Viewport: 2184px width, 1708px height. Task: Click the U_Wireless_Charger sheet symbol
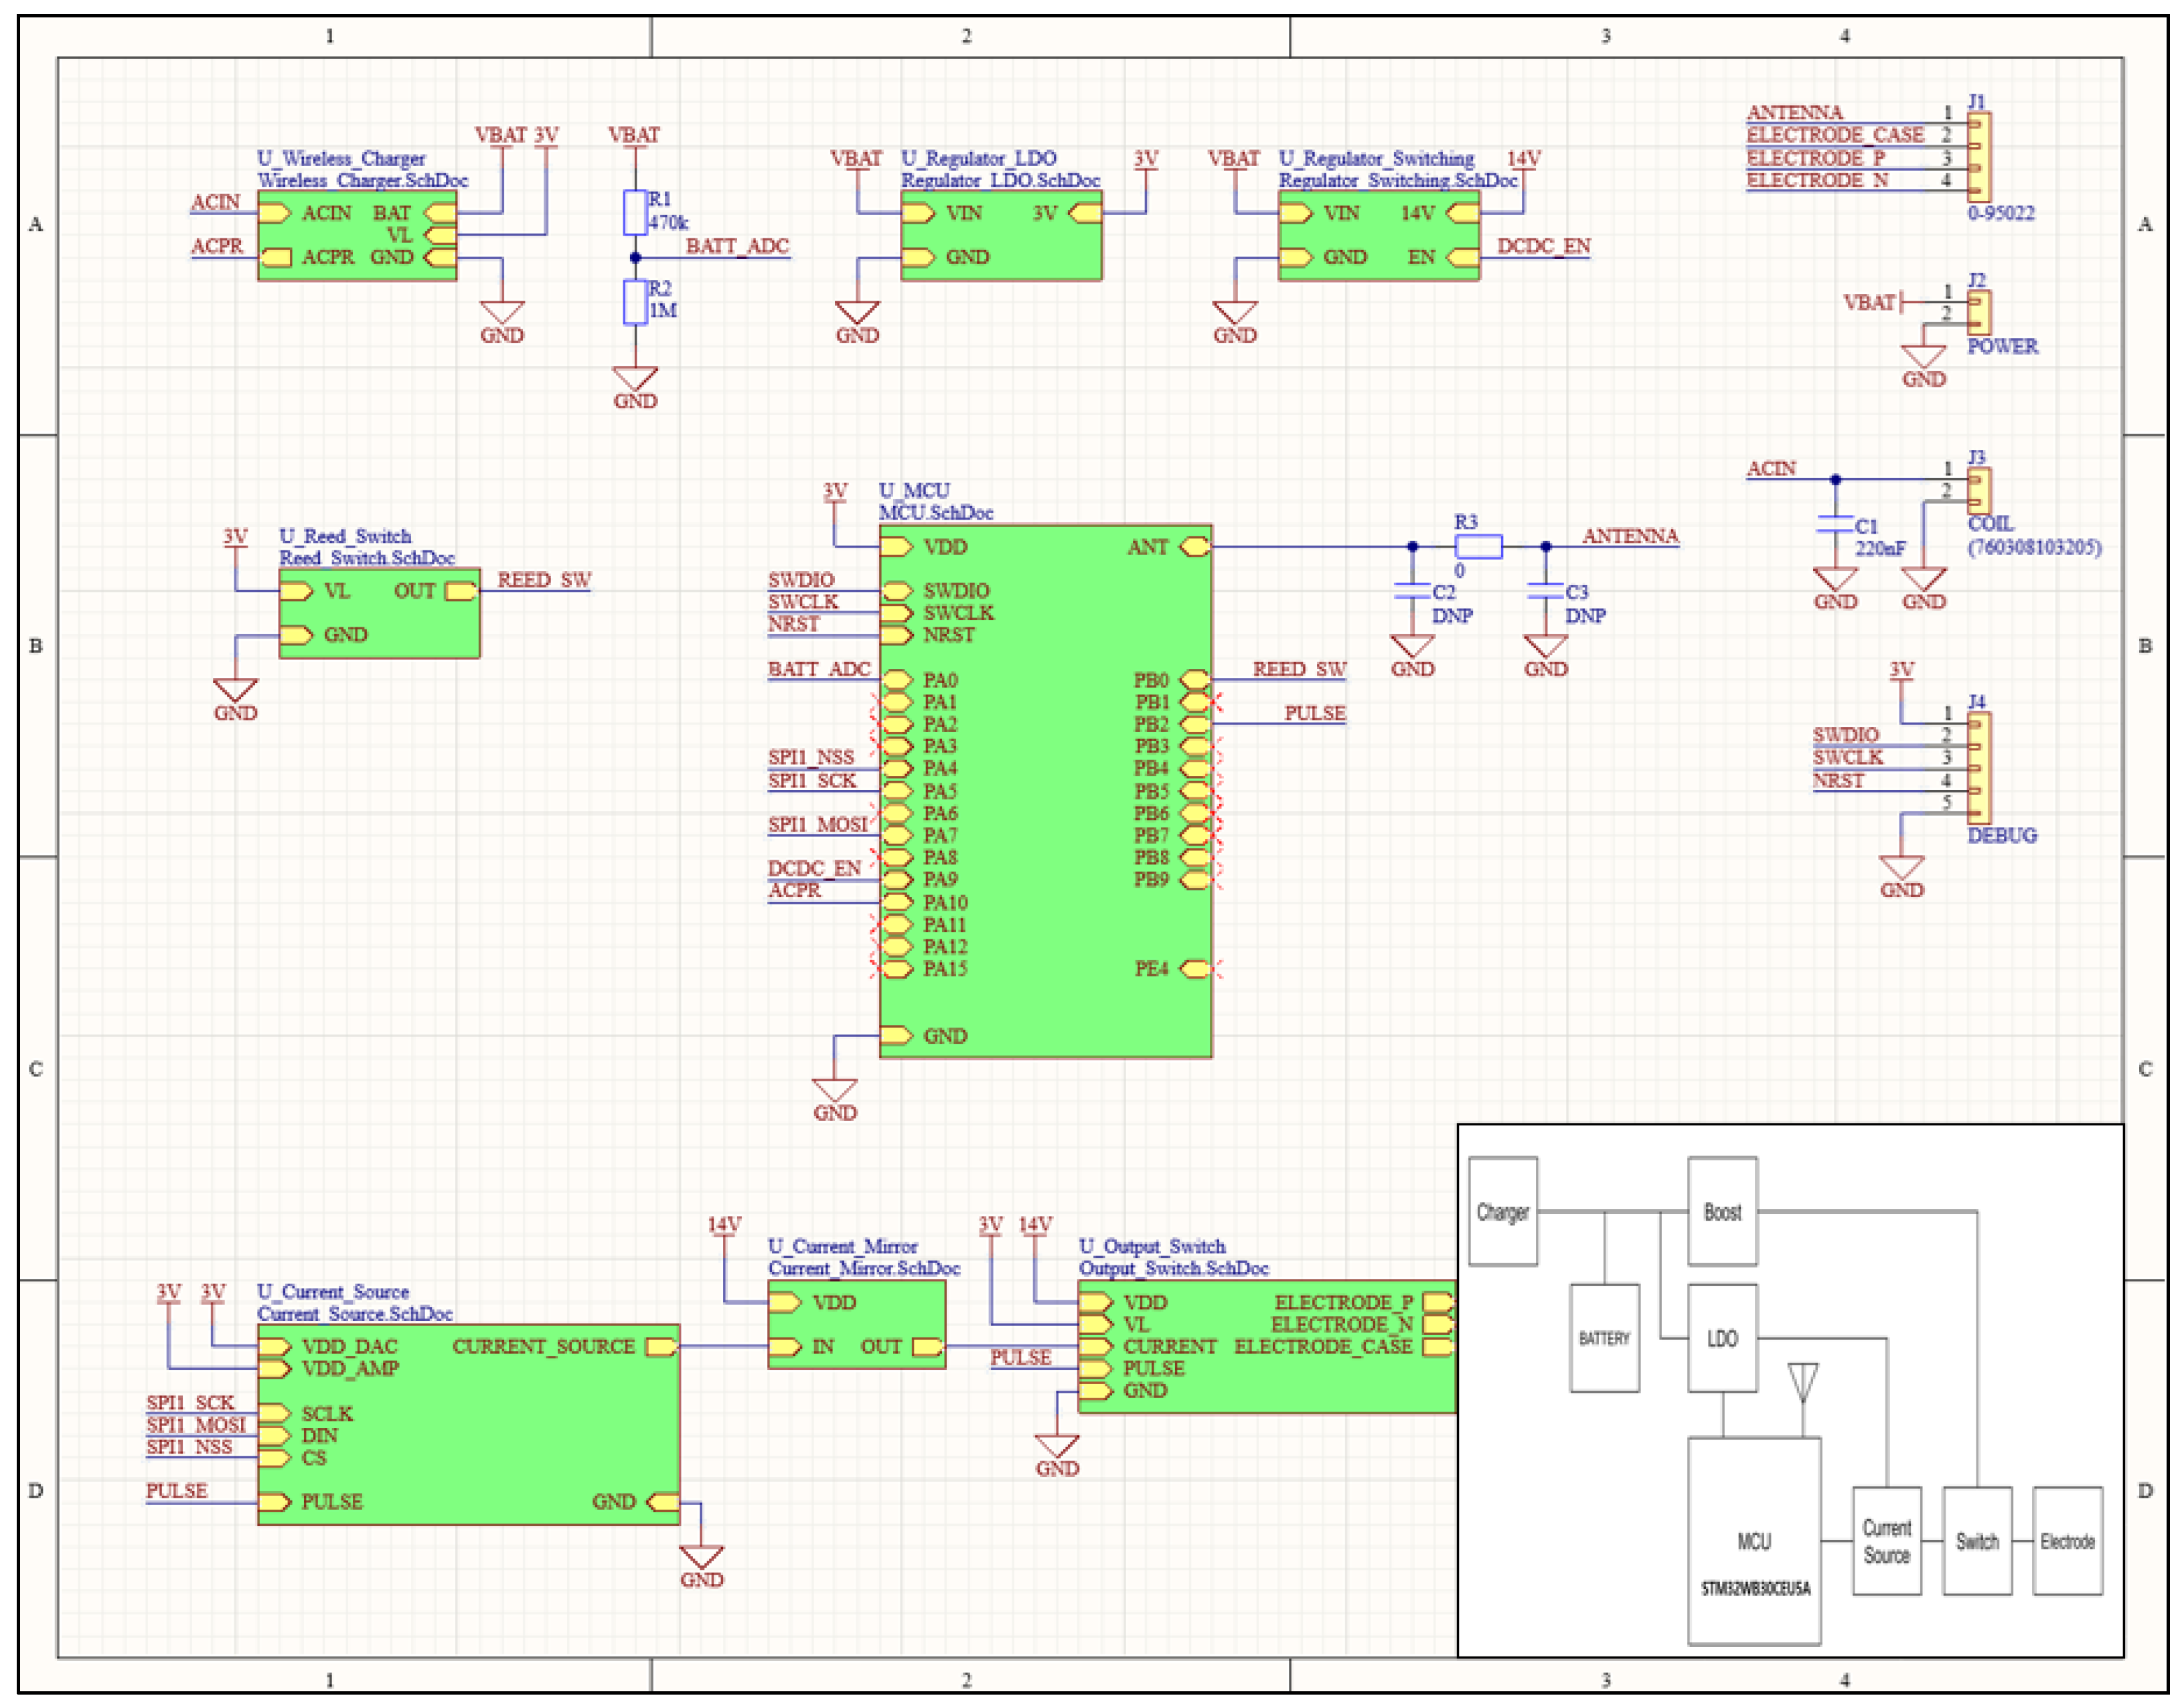357,237
